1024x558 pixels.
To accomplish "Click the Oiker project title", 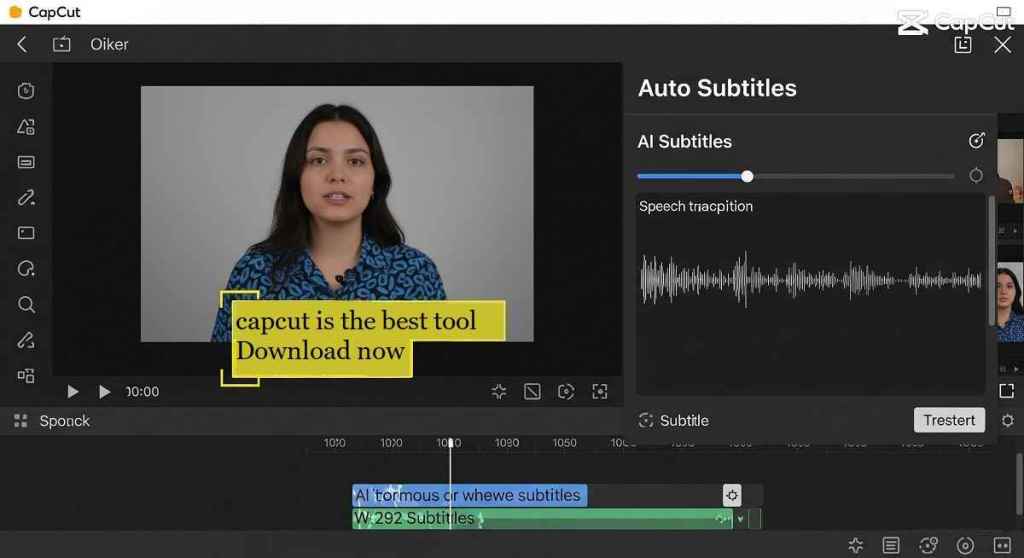I will pos(109,44).
